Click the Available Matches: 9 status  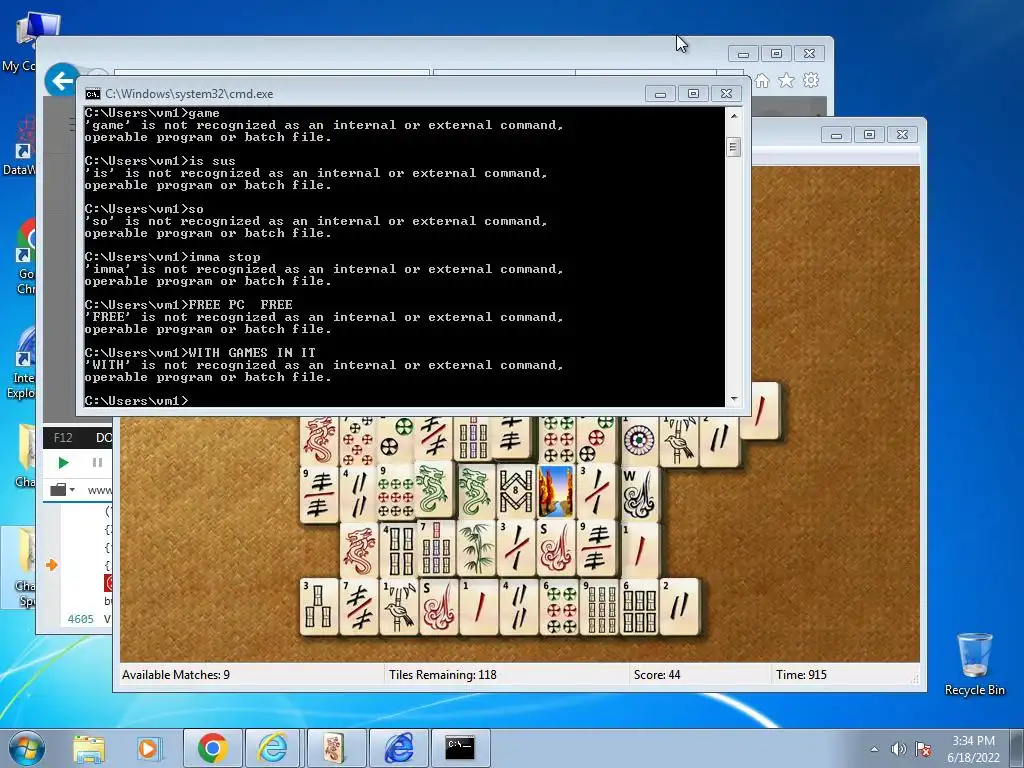pos(176,675)
